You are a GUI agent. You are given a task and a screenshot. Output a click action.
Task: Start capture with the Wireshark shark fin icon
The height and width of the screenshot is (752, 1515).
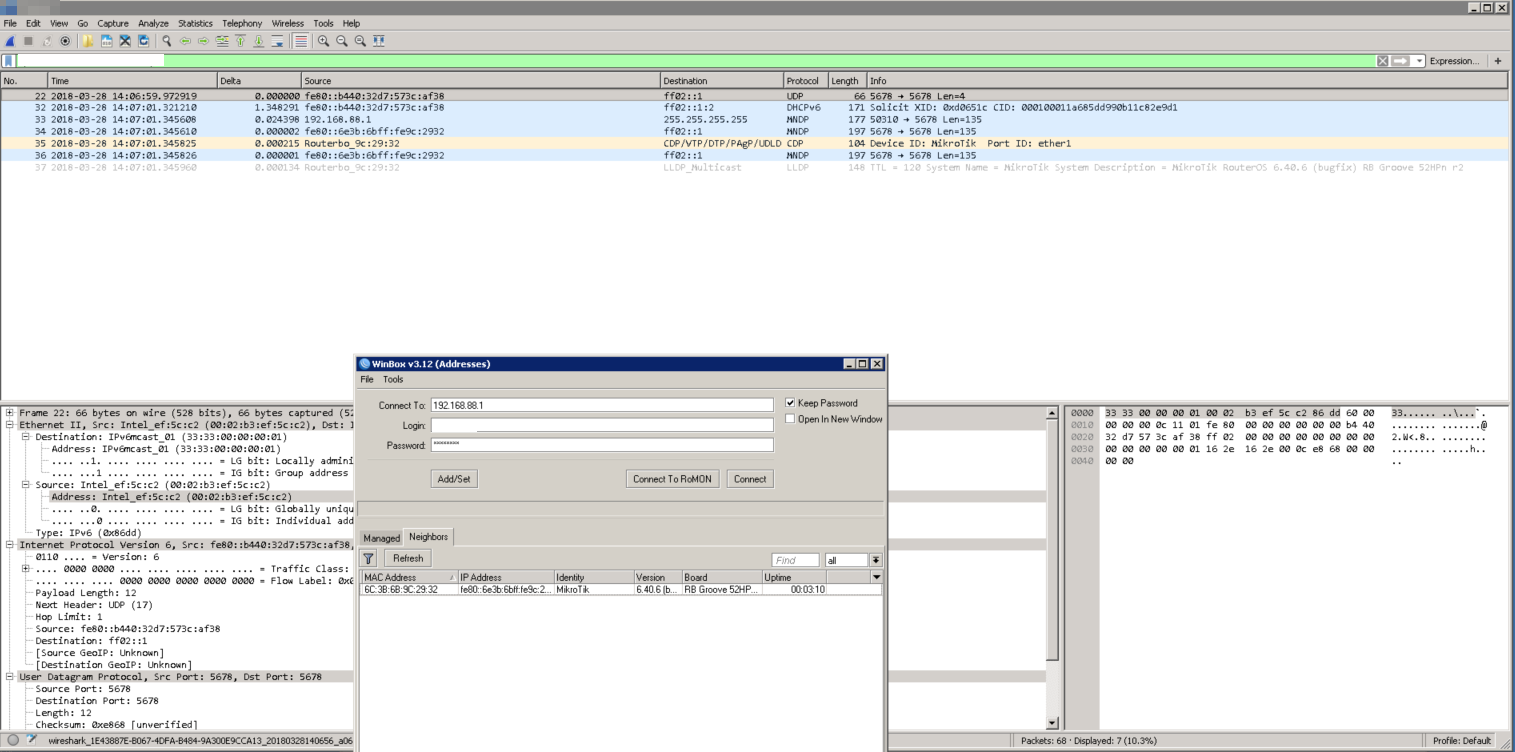10,41
